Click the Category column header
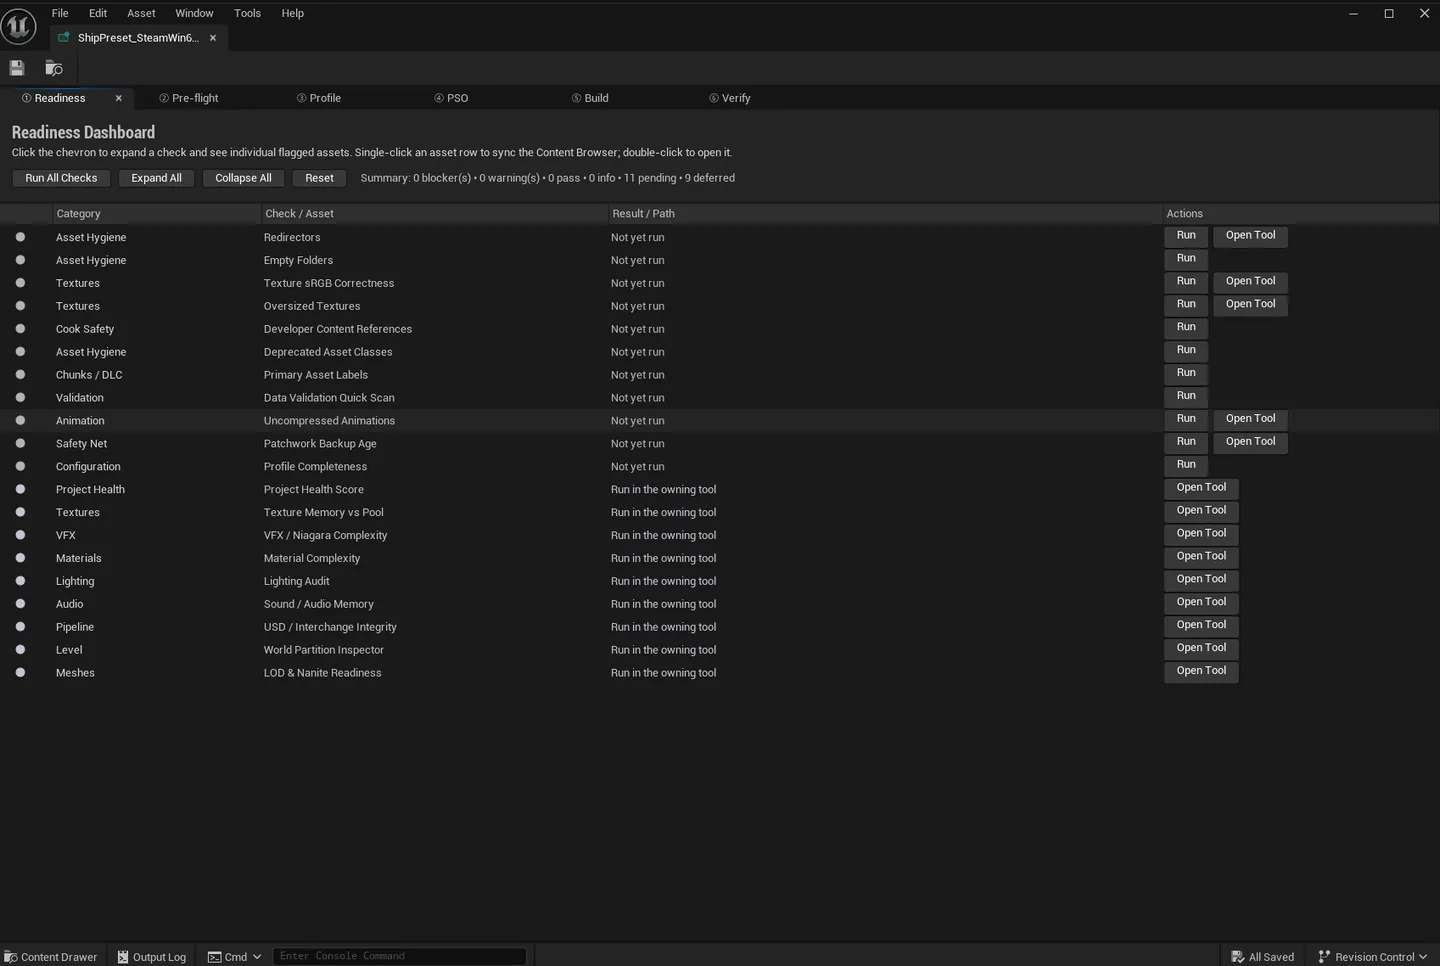 pyautogui.click(x=155, y=214)
